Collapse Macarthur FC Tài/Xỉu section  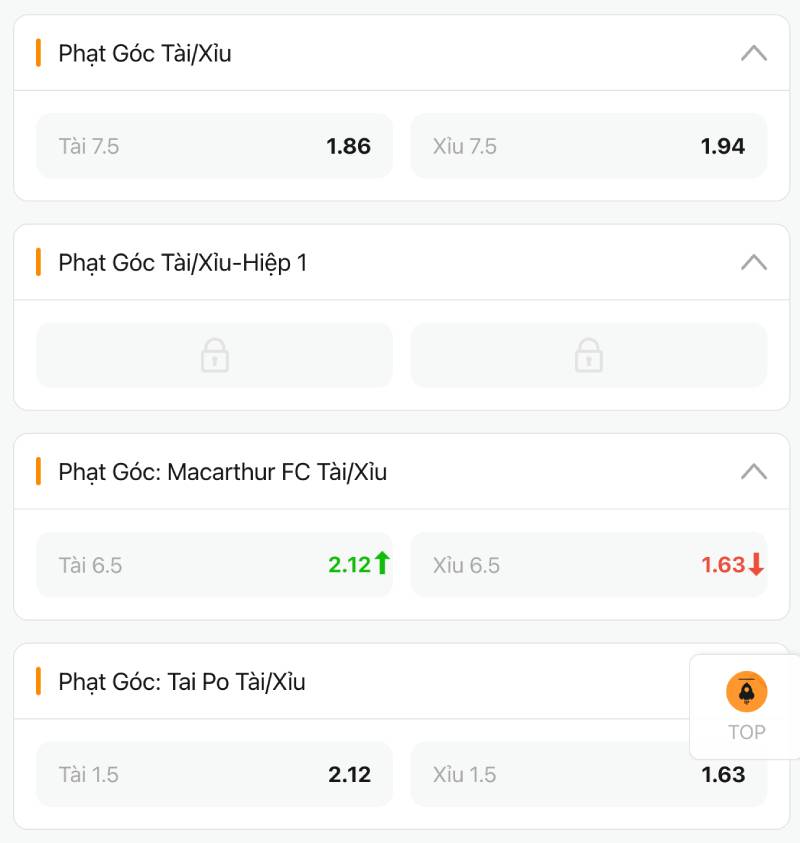click(753, 472)
